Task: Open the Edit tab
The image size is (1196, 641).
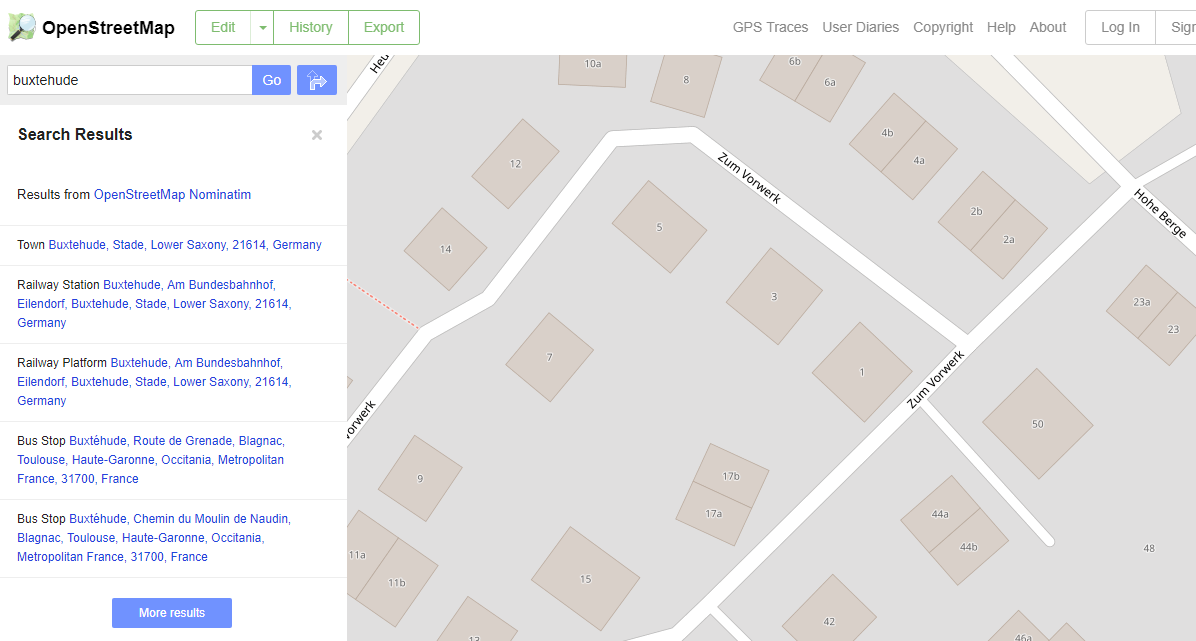Action: coord(223,27)
